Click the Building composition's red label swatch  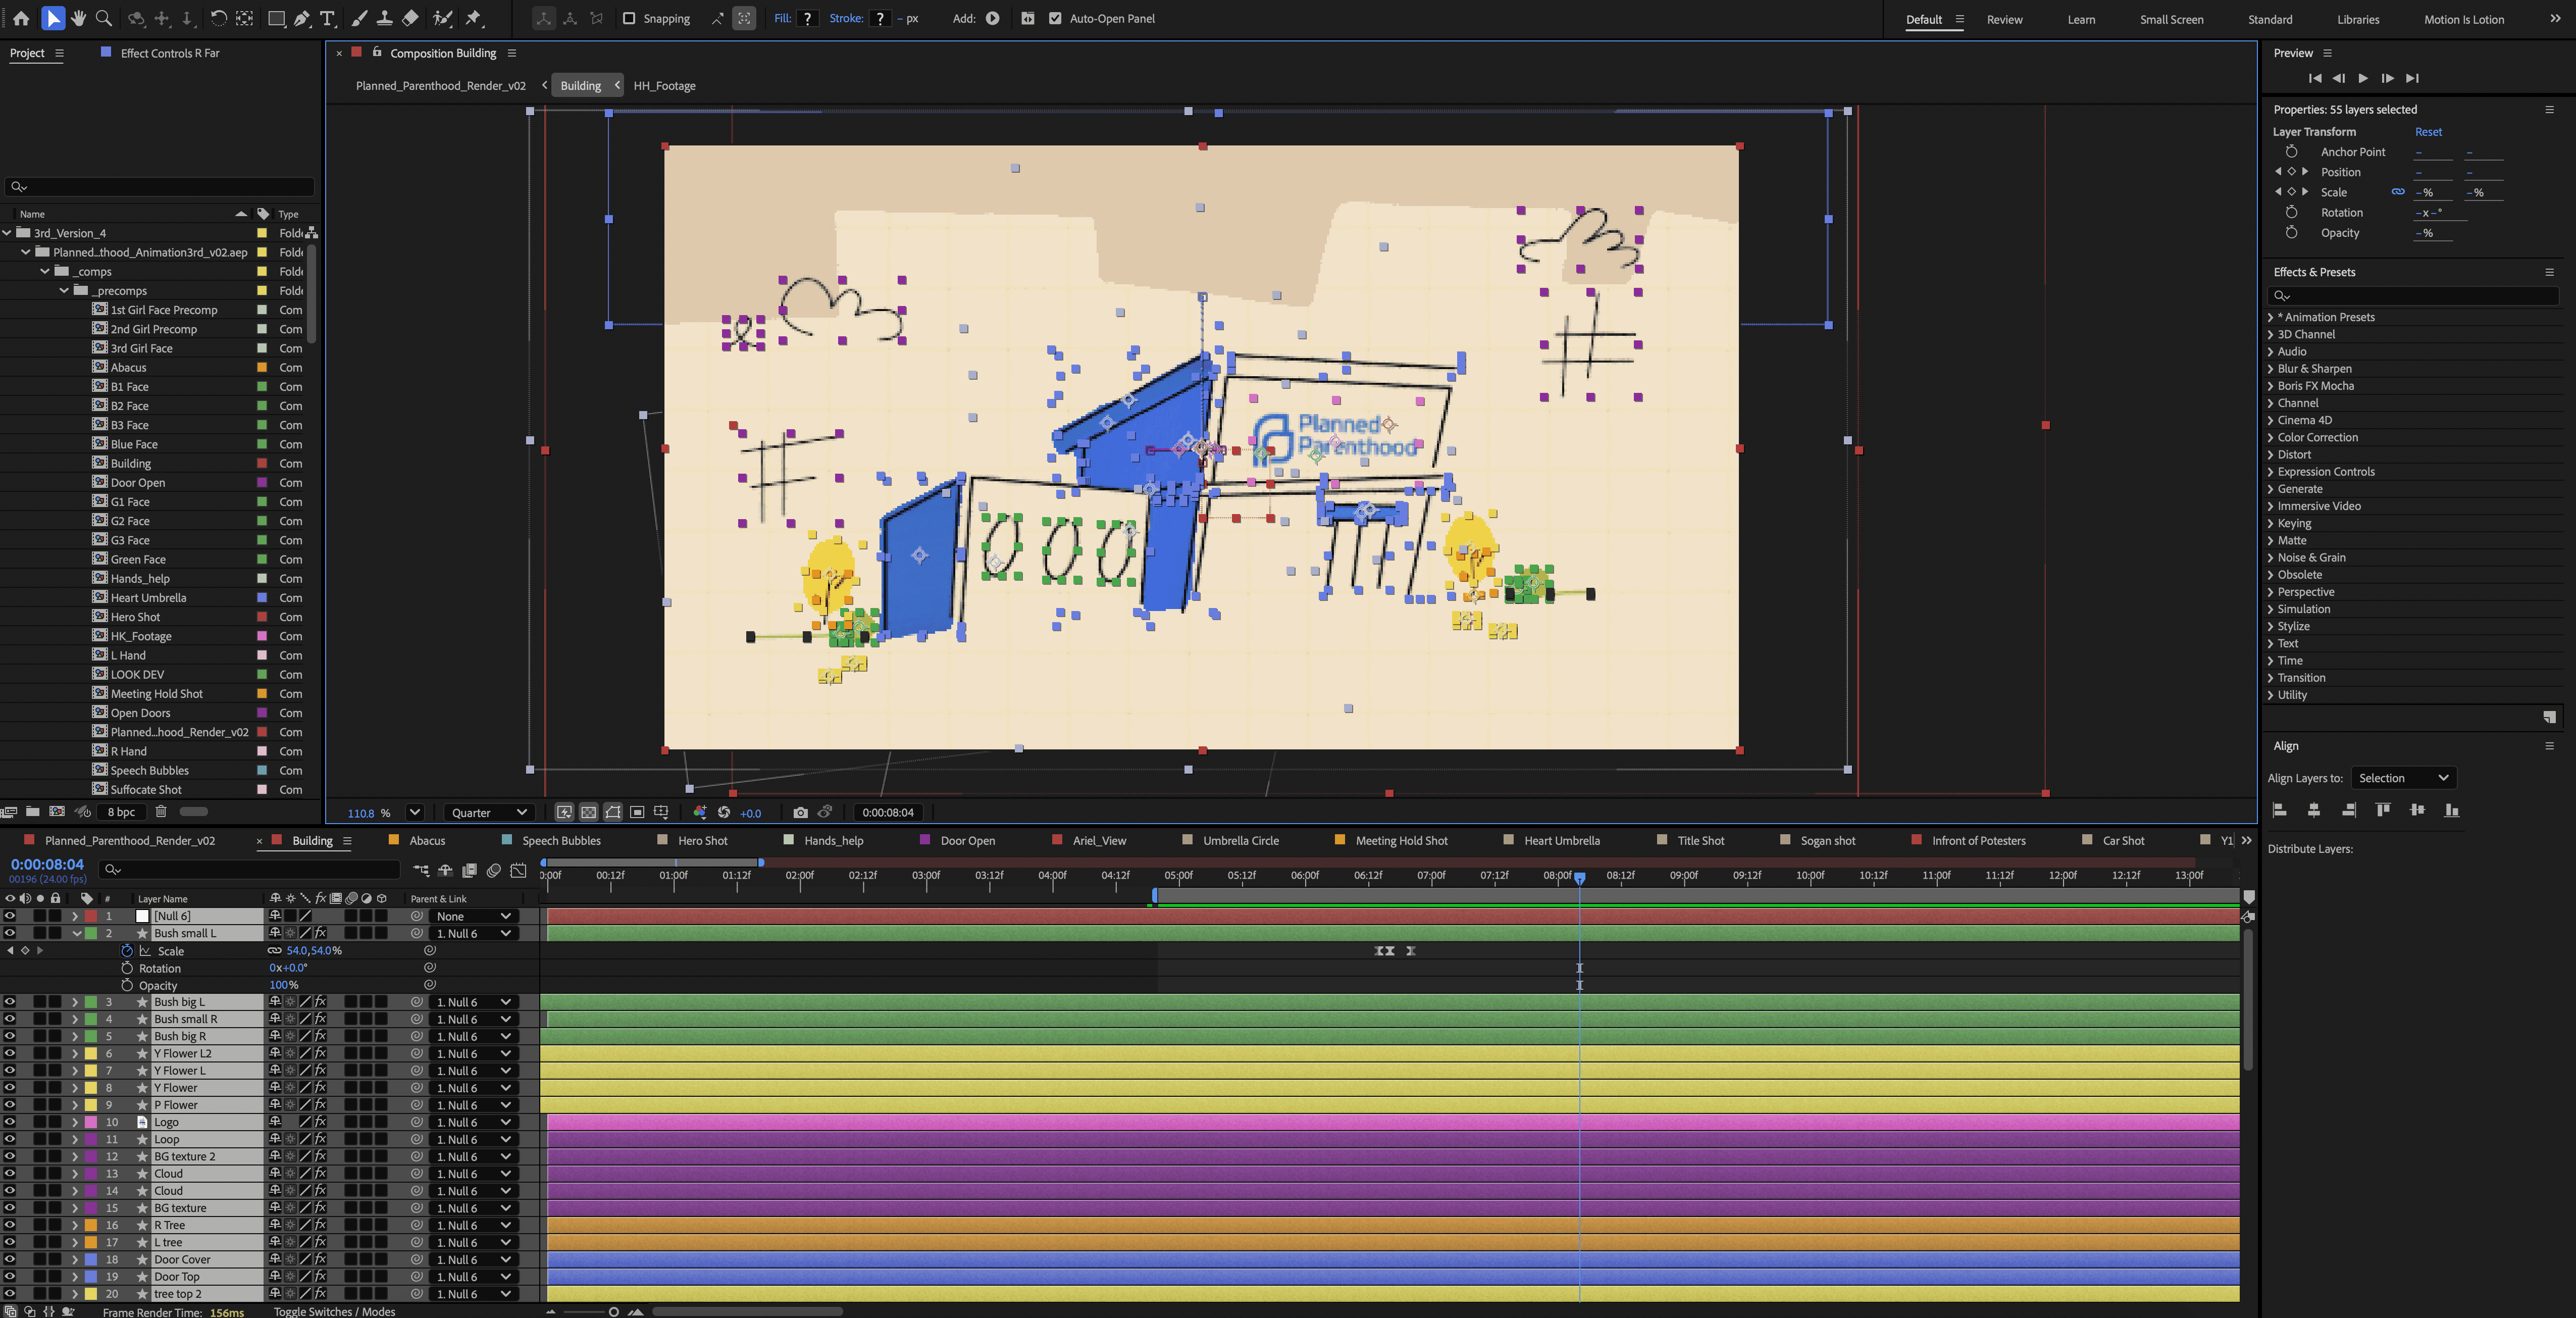click(x=262, y=463)
